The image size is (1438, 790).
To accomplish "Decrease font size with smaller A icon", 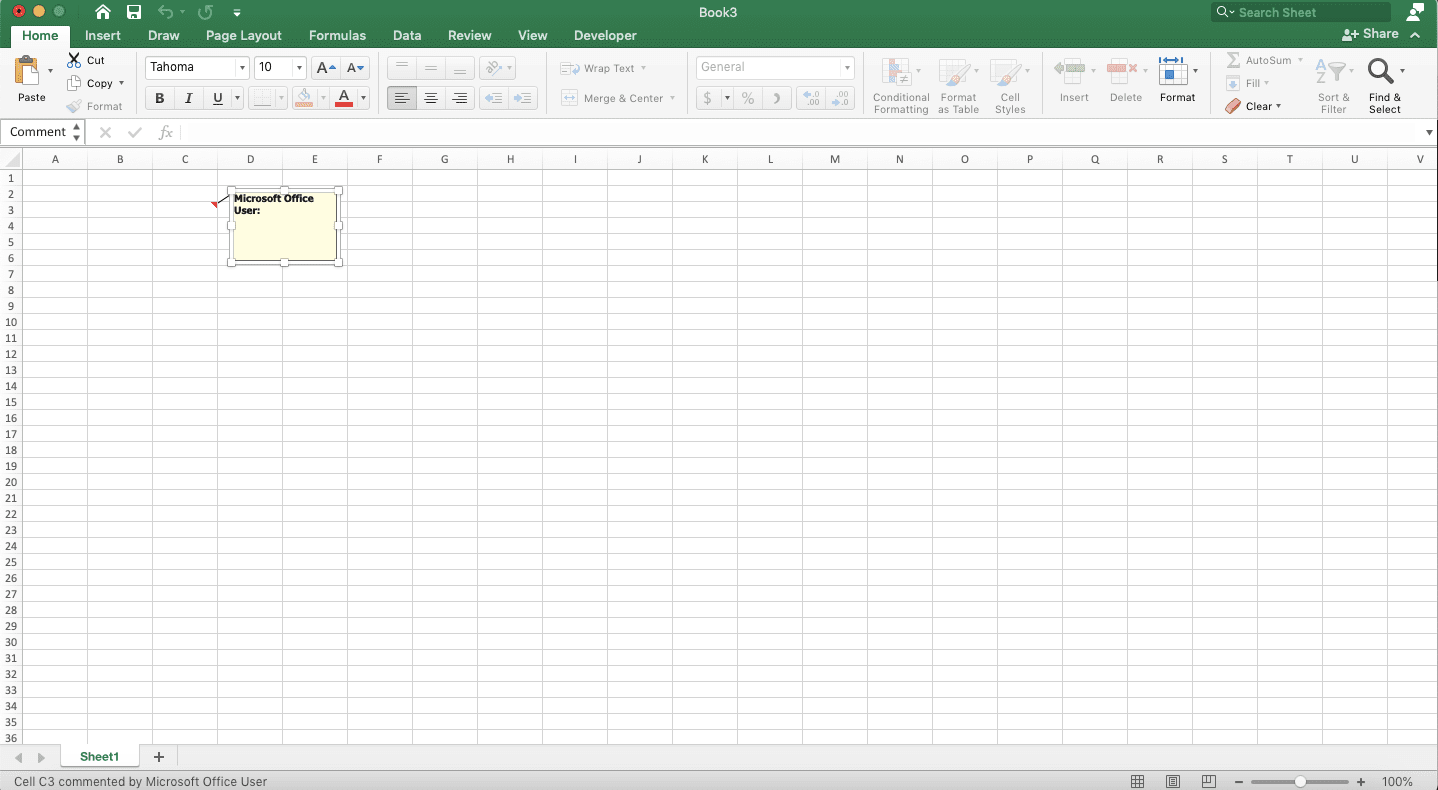I will point(356,67).
